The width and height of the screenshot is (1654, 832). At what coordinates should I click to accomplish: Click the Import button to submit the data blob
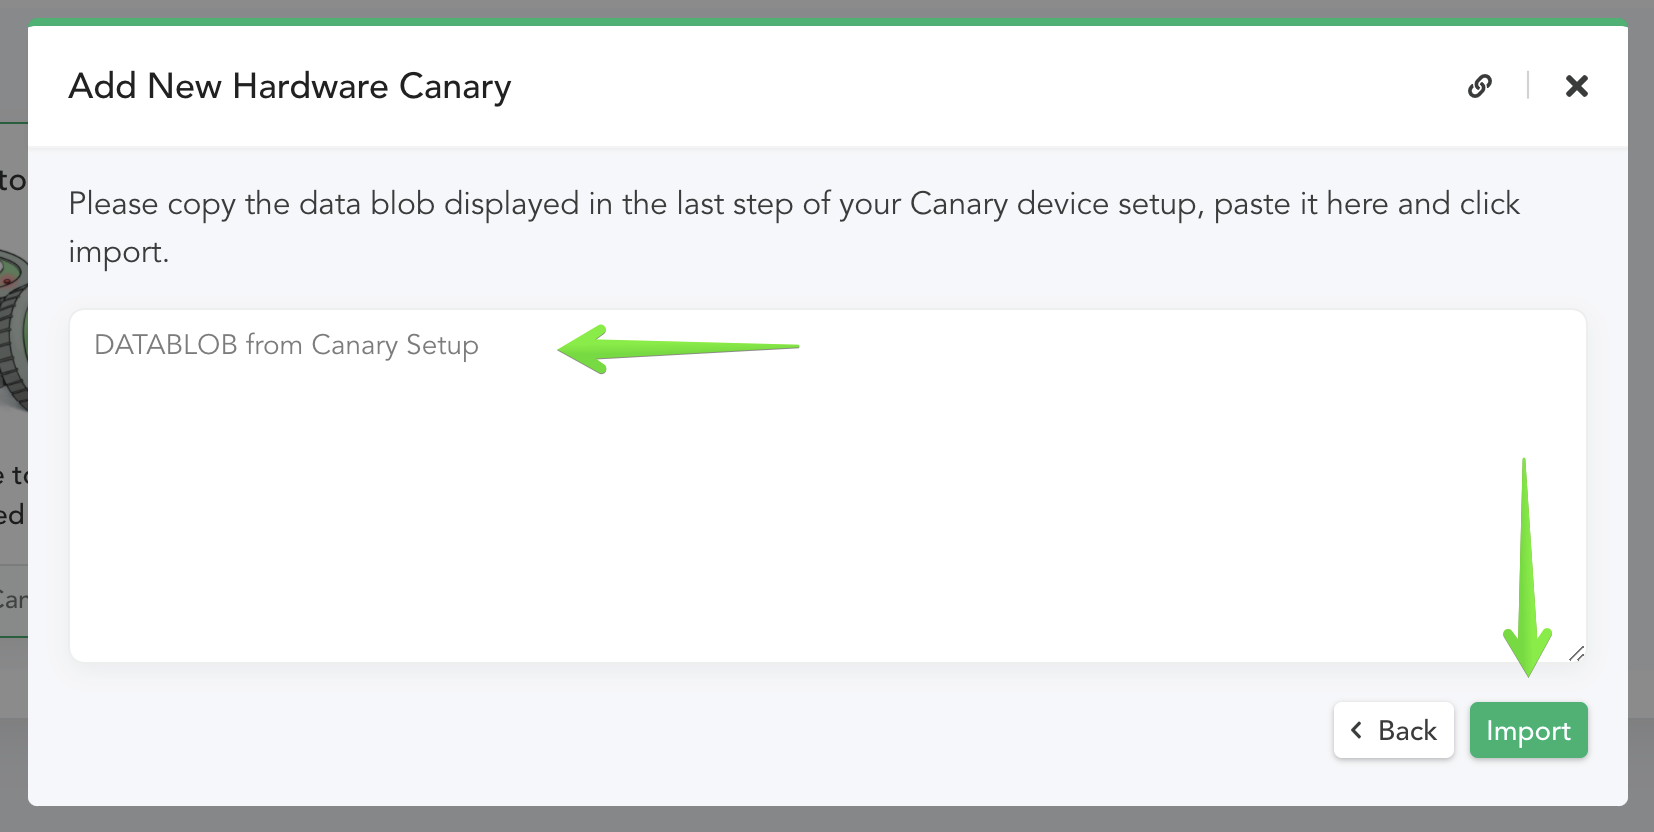coord(1528,730)
